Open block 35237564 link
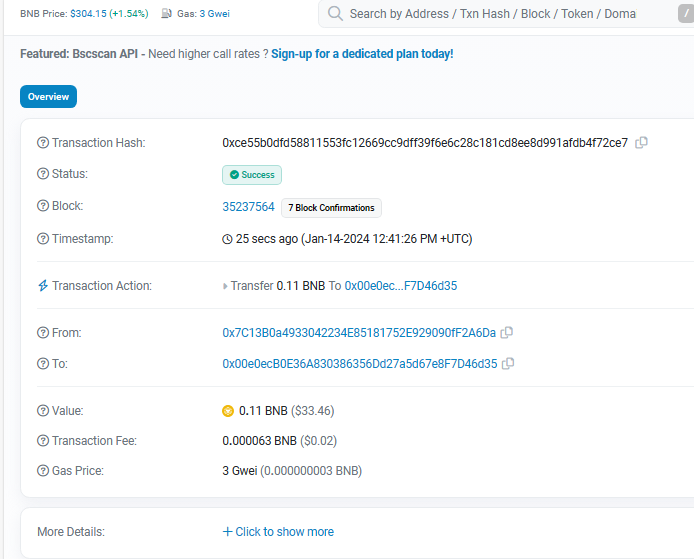 (248, 207)
